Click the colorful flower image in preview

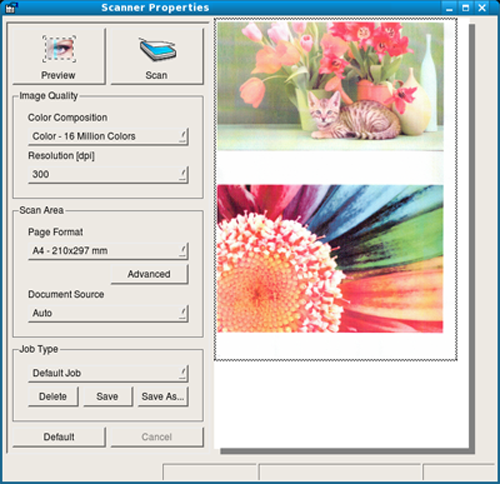(330, 259)
